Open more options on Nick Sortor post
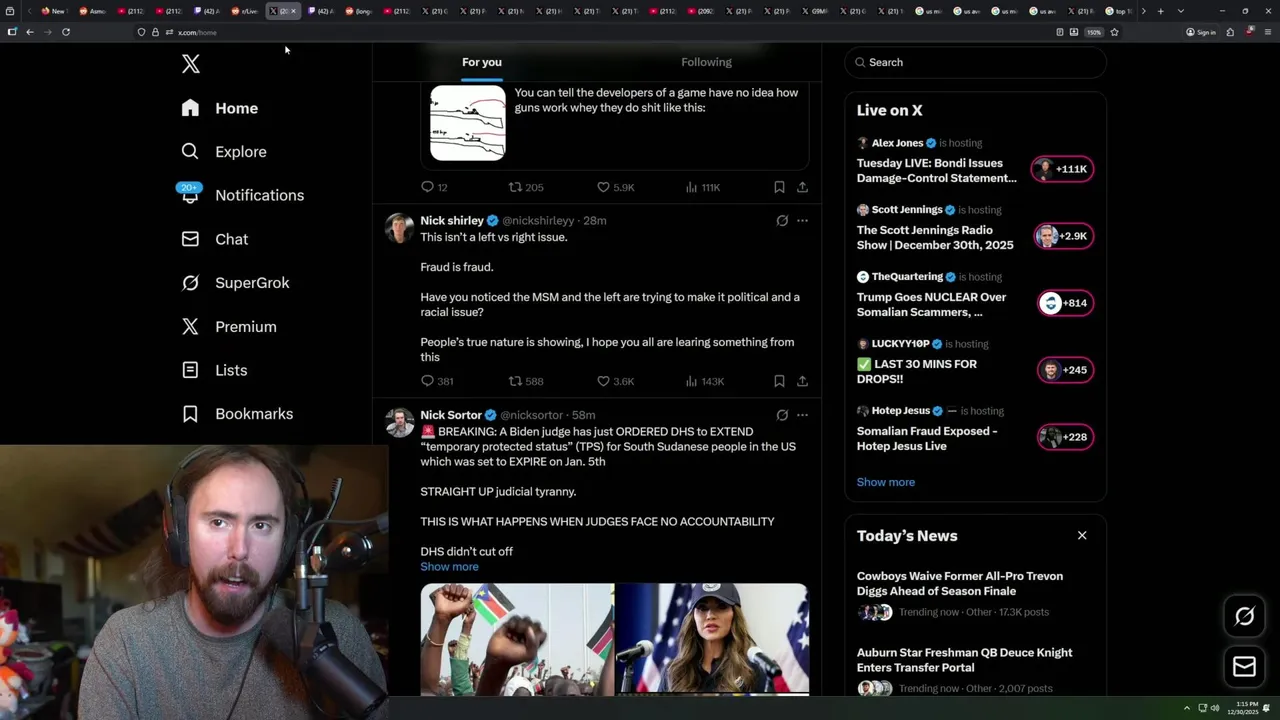The width and height of the screenshot is (1280, 720). 802,415
